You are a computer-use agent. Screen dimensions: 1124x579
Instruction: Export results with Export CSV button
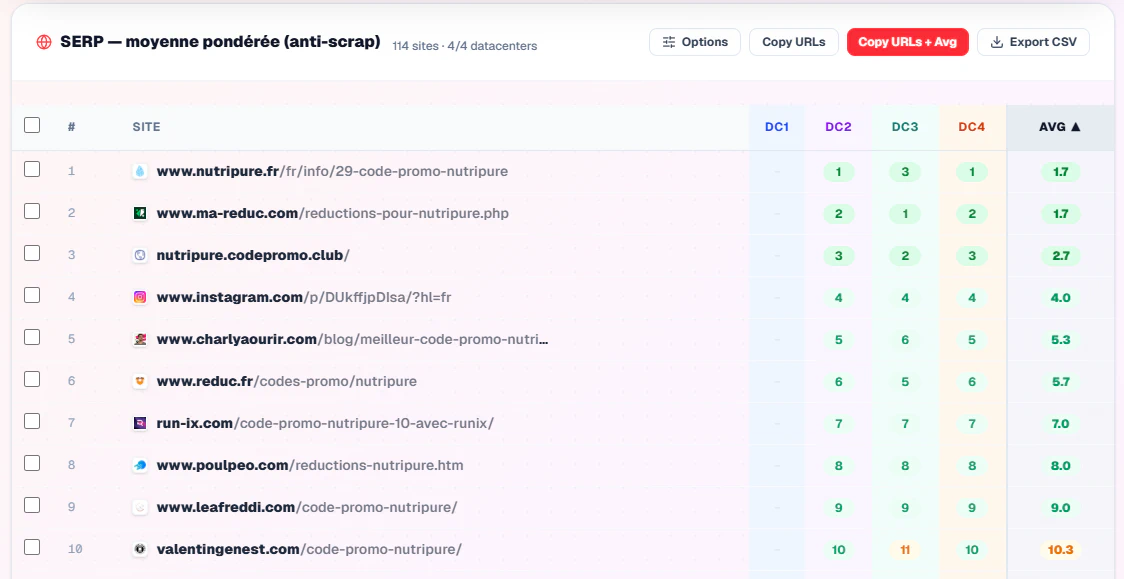[x=1033, y=42]
